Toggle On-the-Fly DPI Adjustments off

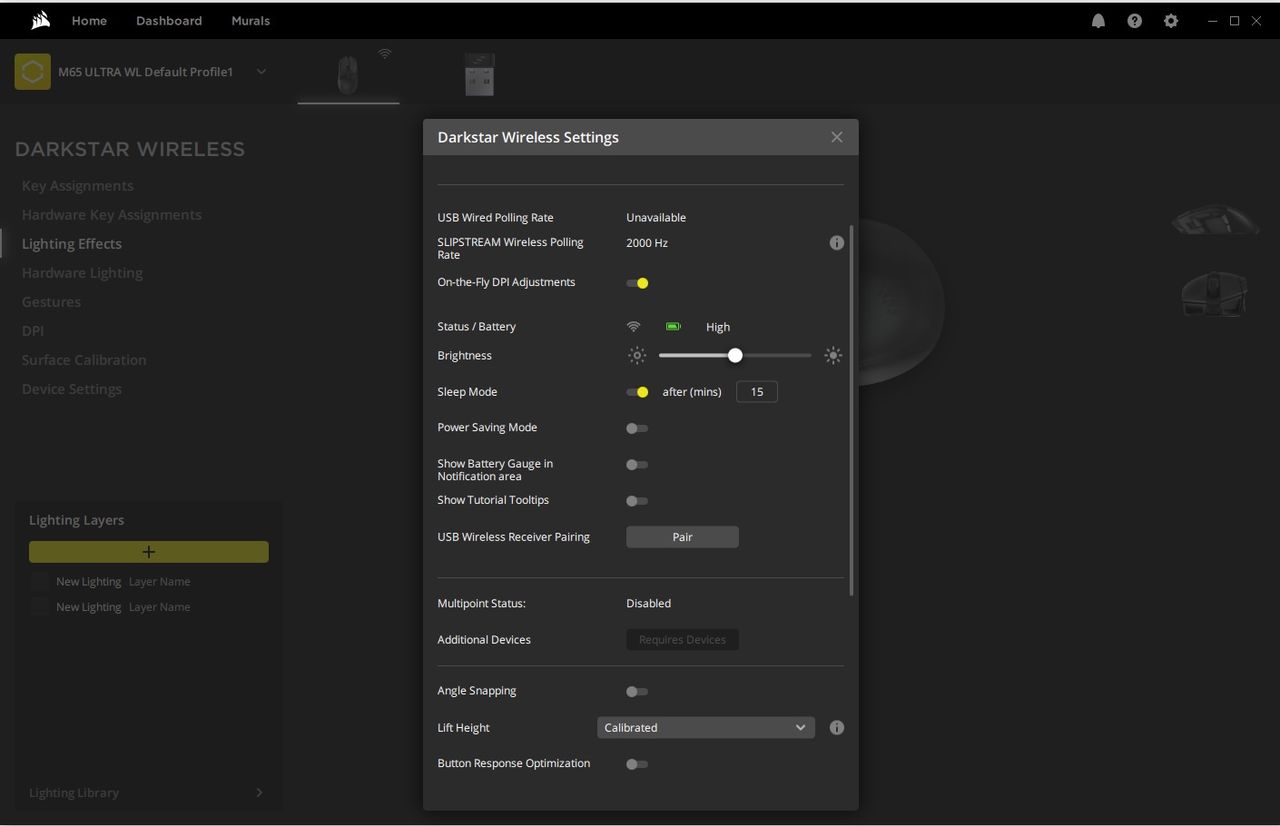[x=637, y=283]
